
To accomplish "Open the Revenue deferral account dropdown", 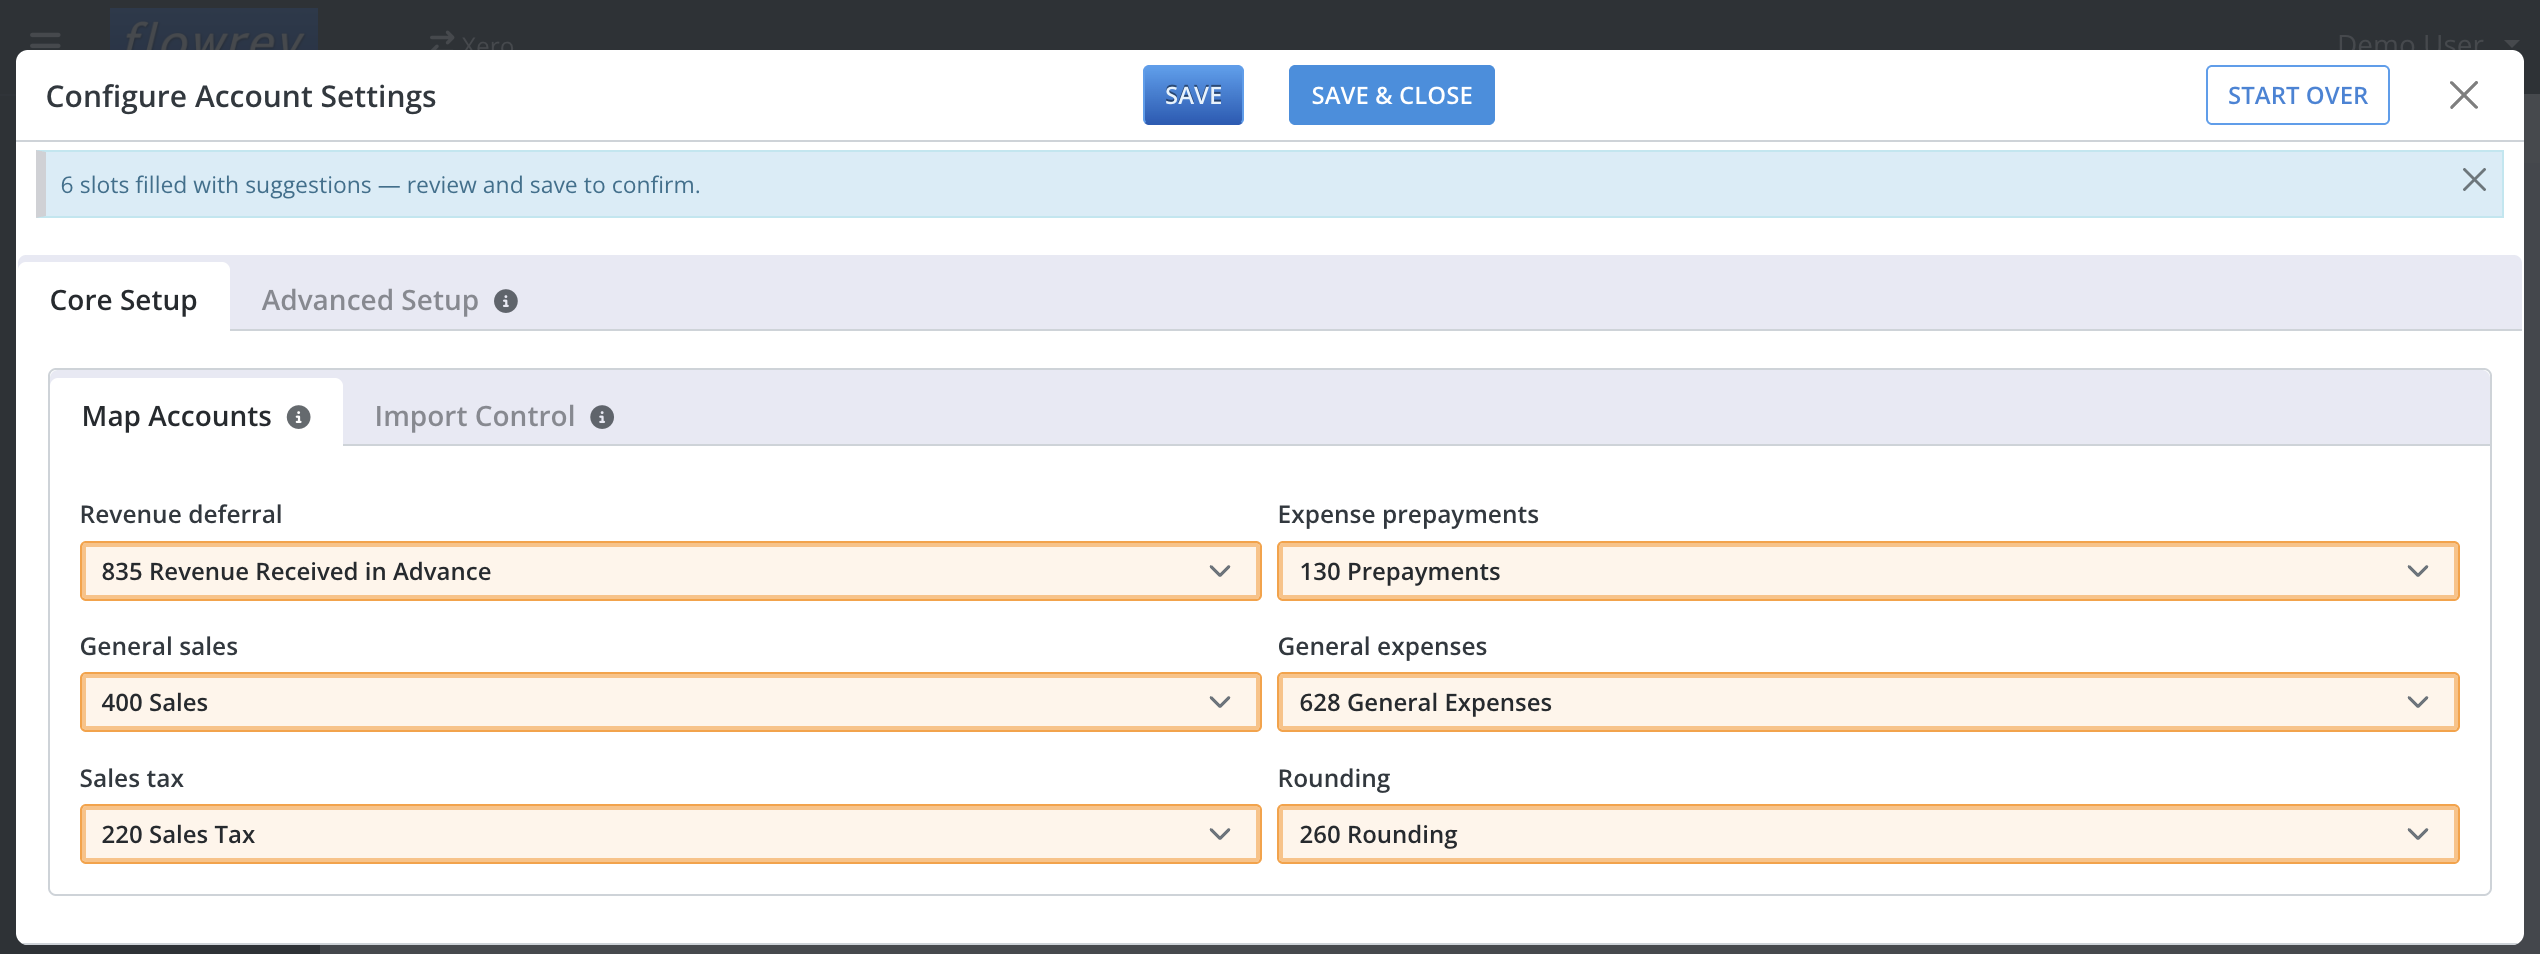I will (x=670, y=571).
